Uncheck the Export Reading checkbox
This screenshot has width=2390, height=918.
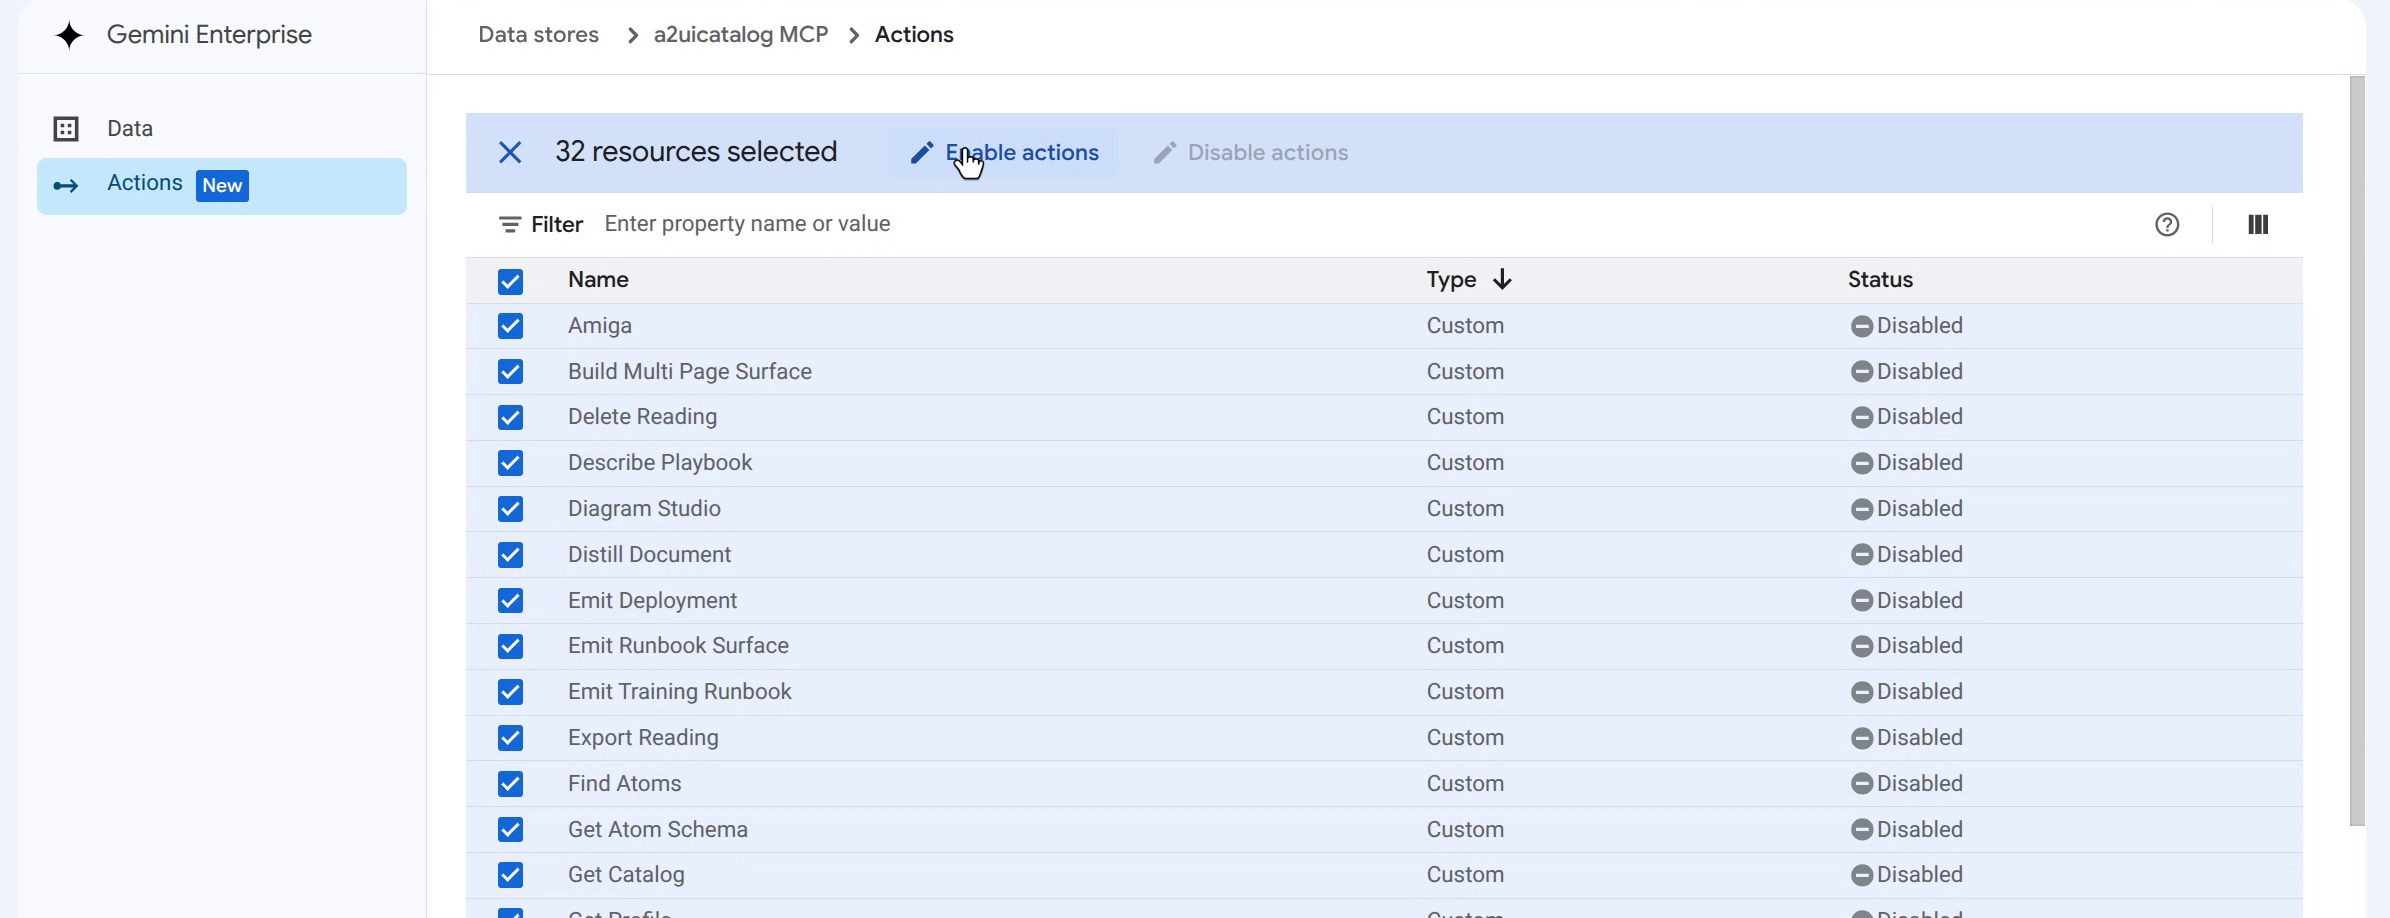[510, 738]
